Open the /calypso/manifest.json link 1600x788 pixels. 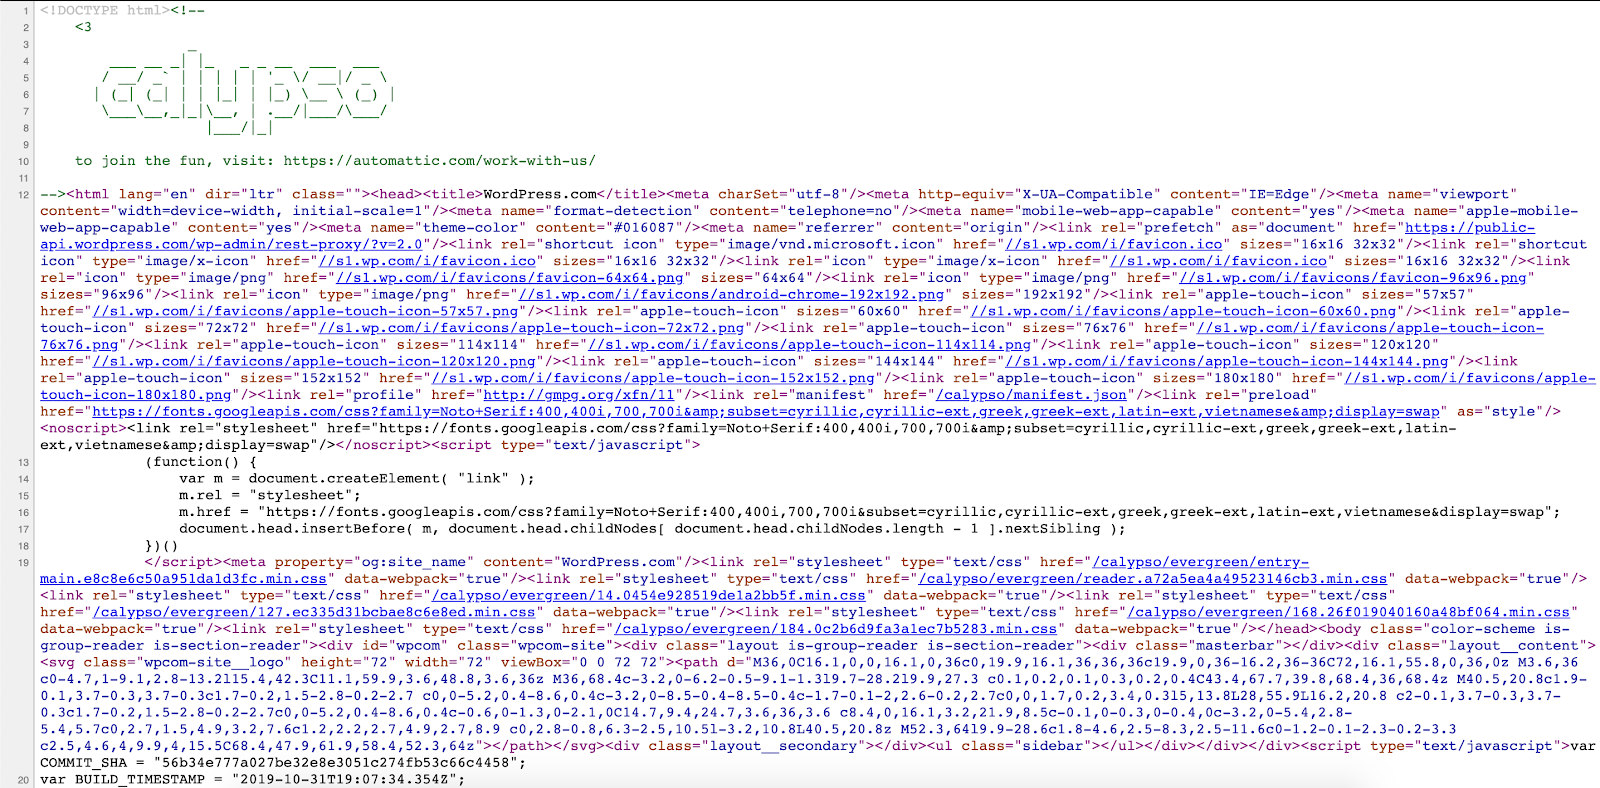click(1031, 395)
